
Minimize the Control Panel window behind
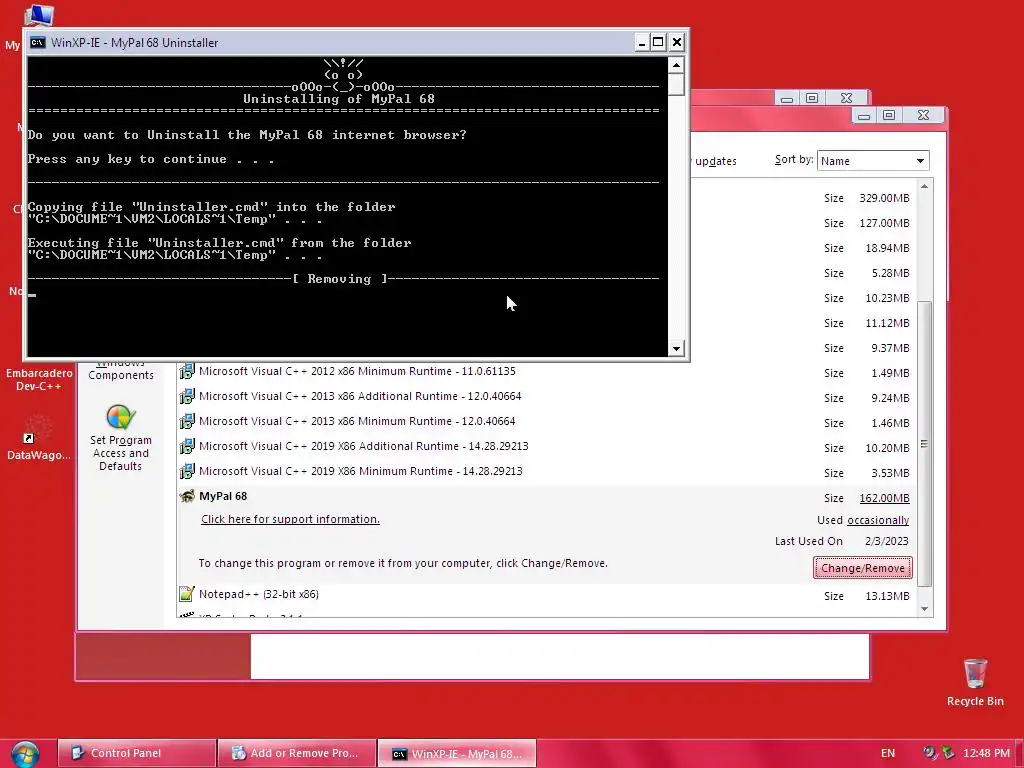(787, 98)
